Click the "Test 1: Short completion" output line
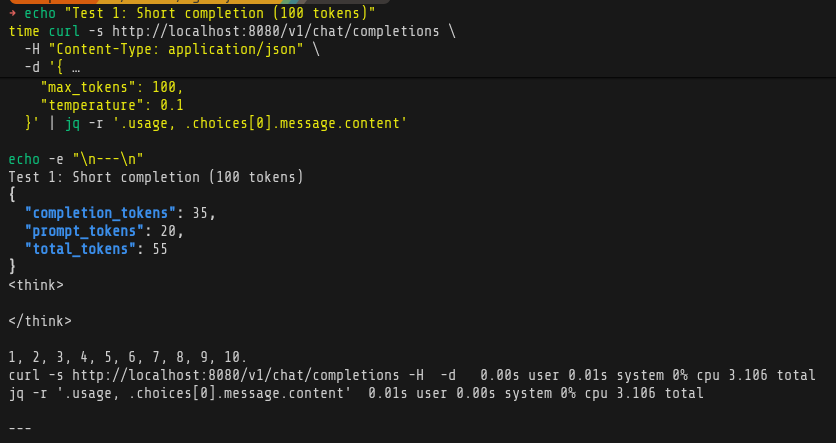The height and width of the screenshot is (443, 836). pyautogui.click(x=155, y=177)
